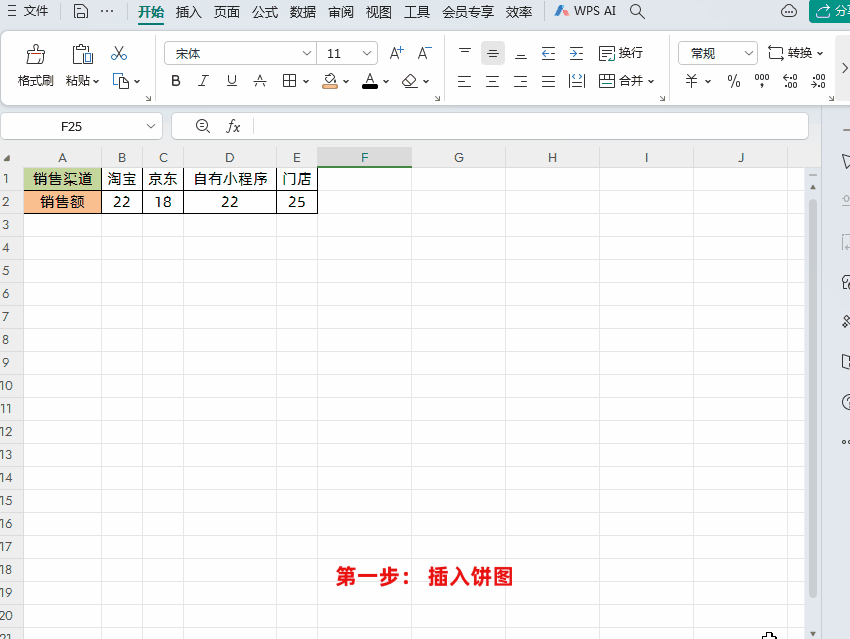This screenshot has height=639, width=850.
Task: Center text horizontally
Action: [493, 81]
